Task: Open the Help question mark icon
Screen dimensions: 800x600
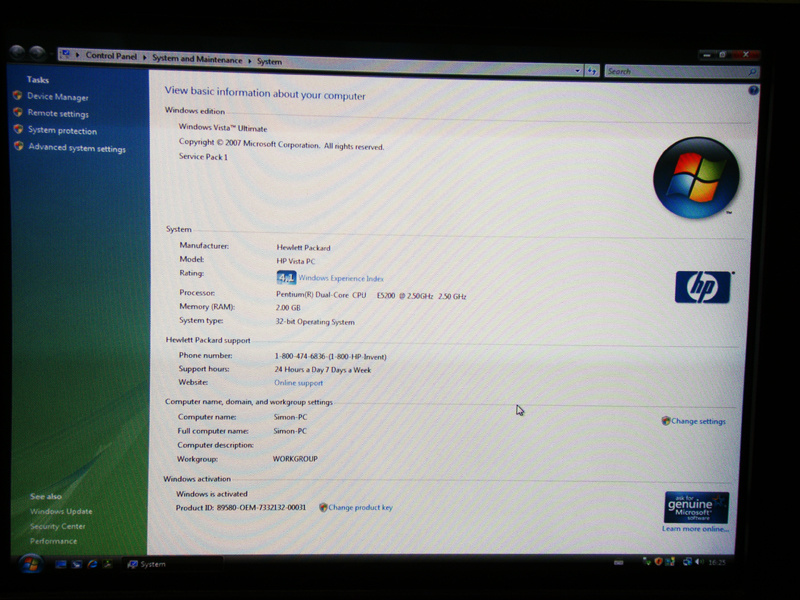Action: coord(753,90)
